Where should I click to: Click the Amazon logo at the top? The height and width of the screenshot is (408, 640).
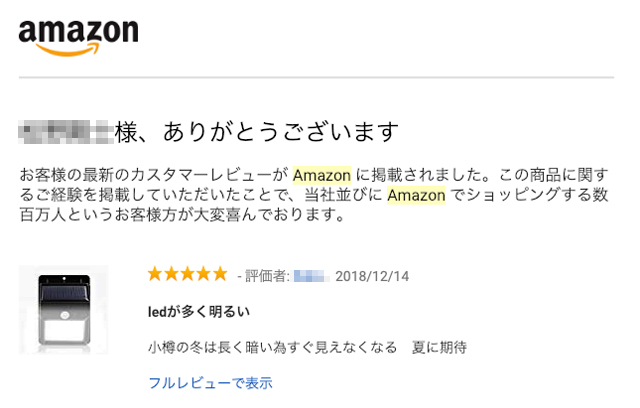(x=78, y=37)
